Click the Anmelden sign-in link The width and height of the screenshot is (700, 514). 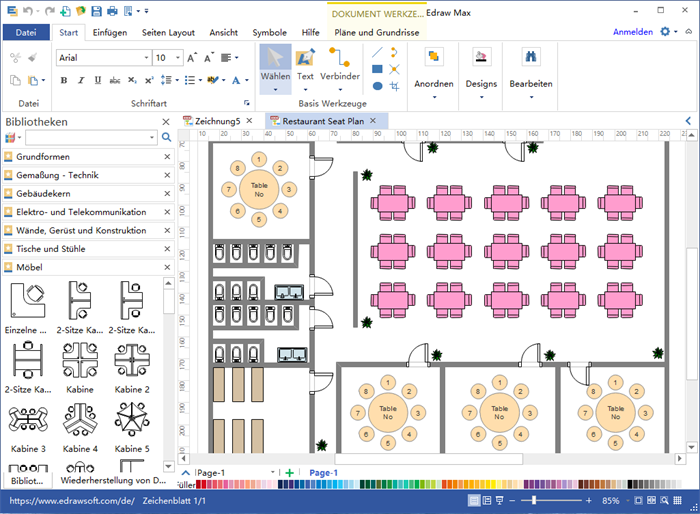tap(631, 32)
